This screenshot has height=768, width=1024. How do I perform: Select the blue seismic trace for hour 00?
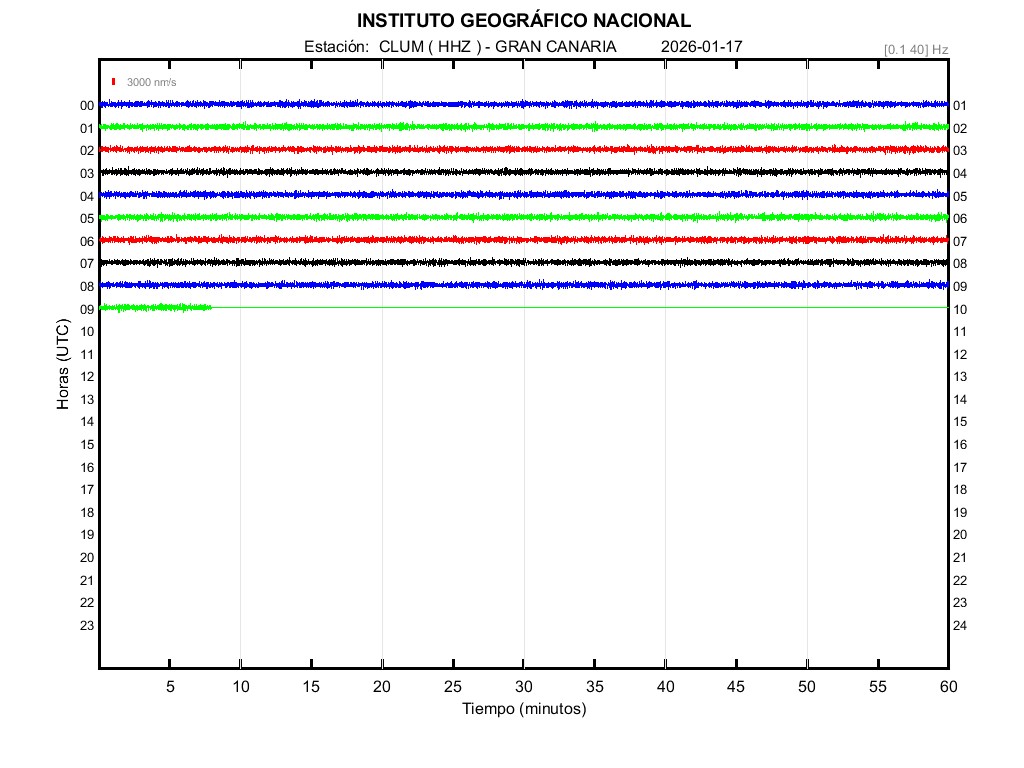tap(523, 104)
